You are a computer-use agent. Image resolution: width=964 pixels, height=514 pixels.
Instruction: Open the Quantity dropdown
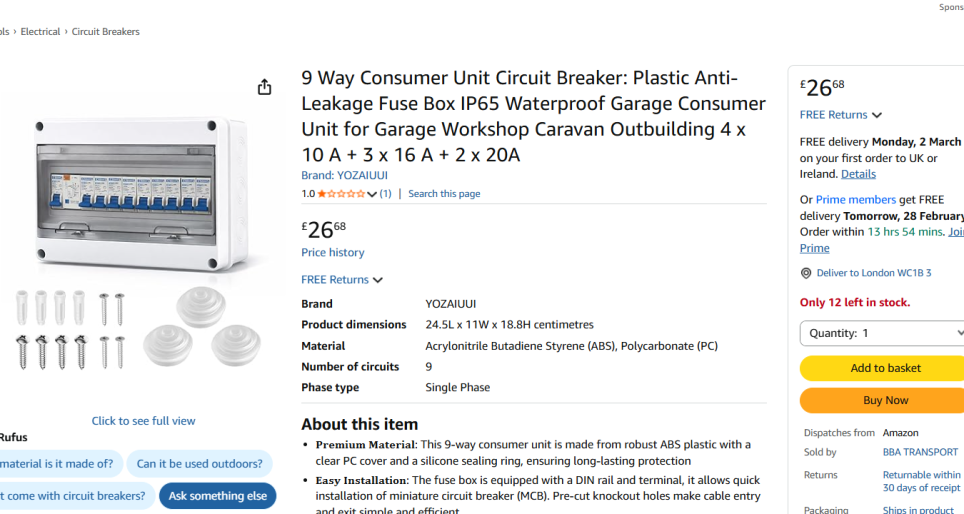pyautogui.click(x=882, y=333)
